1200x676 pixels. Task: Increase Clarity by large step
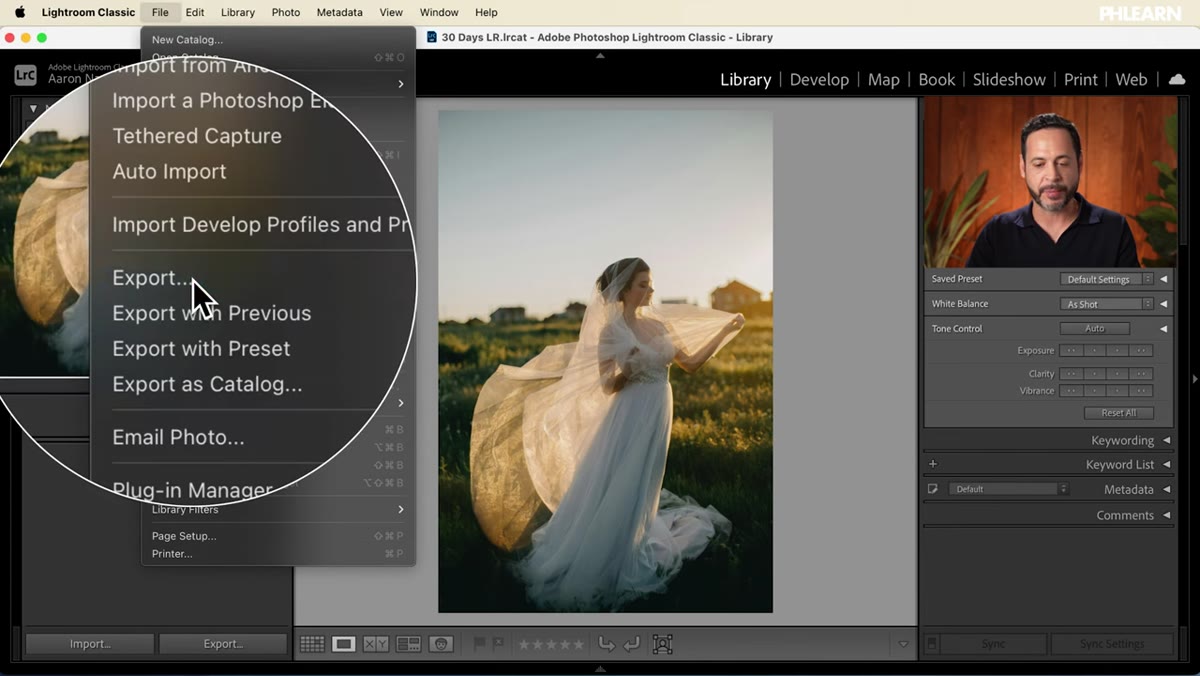tap(1141, 374)
